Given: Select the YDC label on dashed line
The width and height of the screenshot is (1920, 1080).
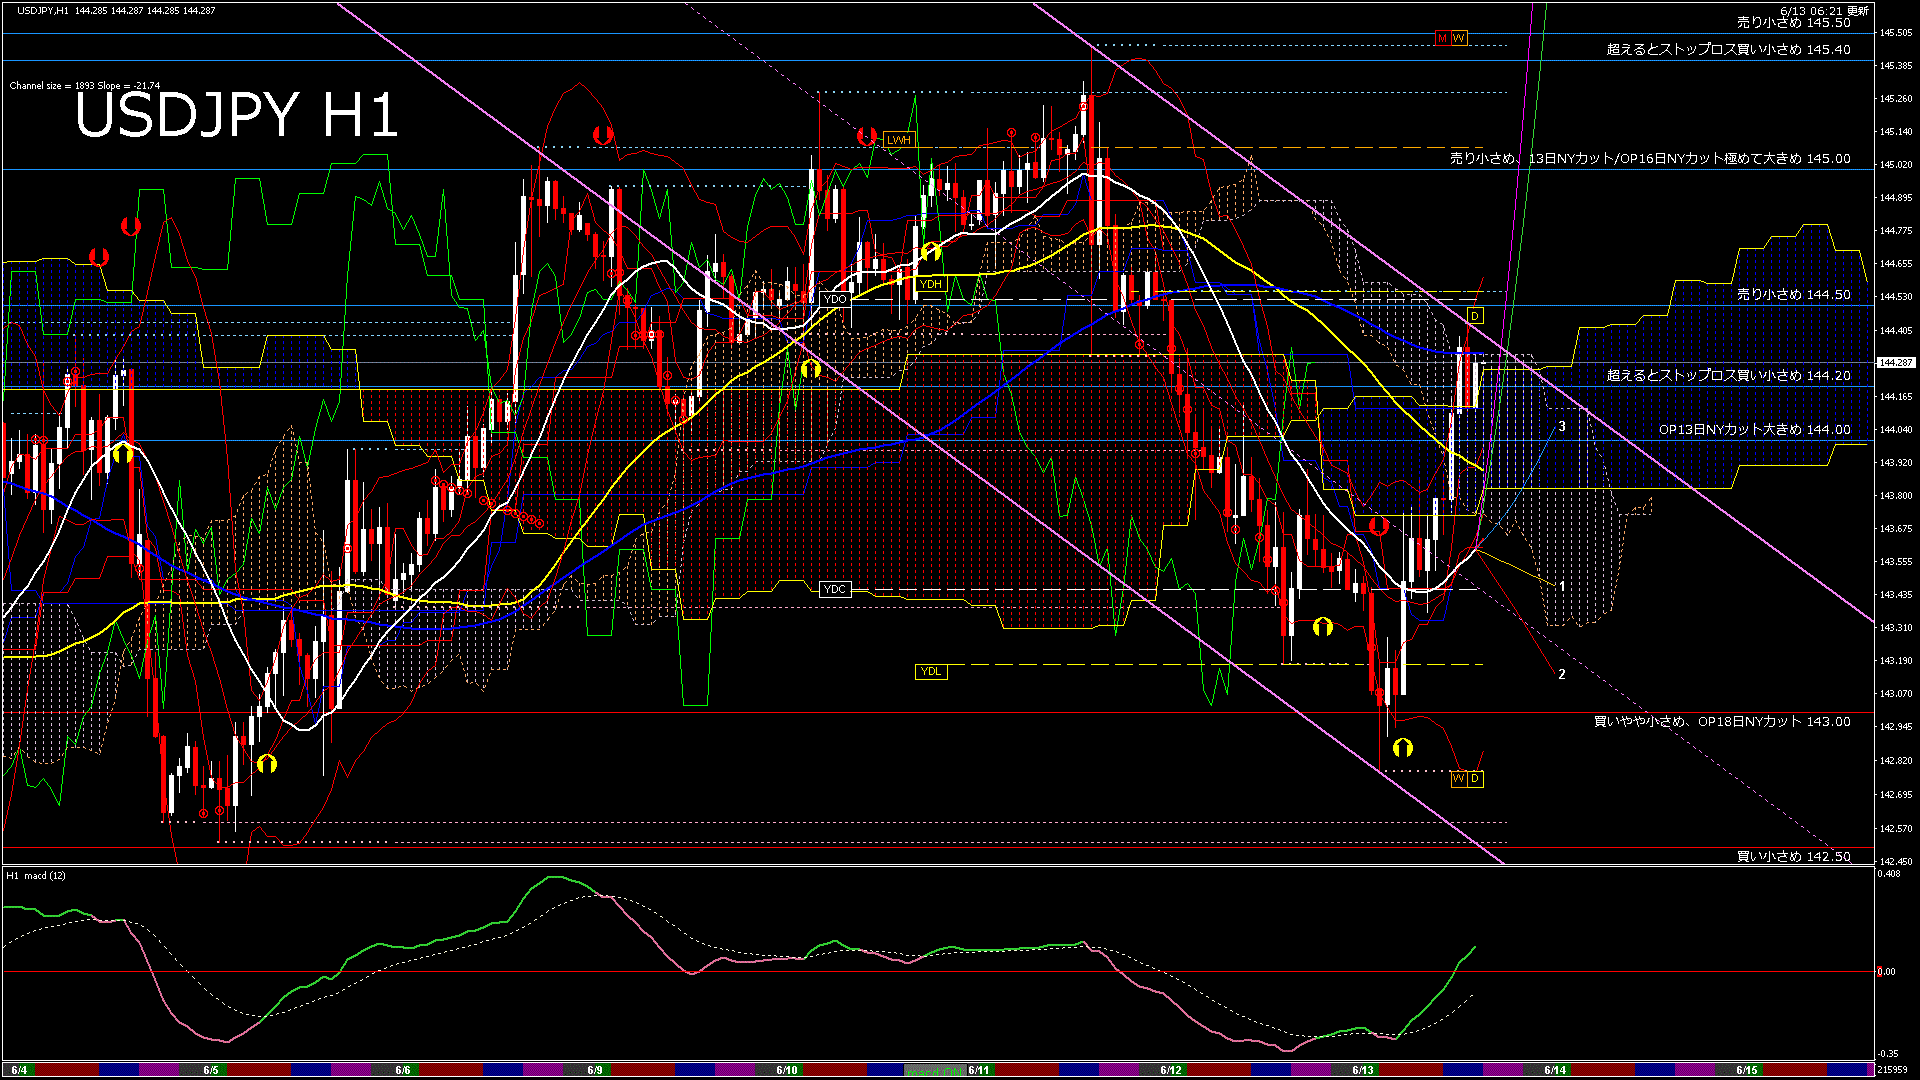Looking at the screenshot, I should pos(835,589).
